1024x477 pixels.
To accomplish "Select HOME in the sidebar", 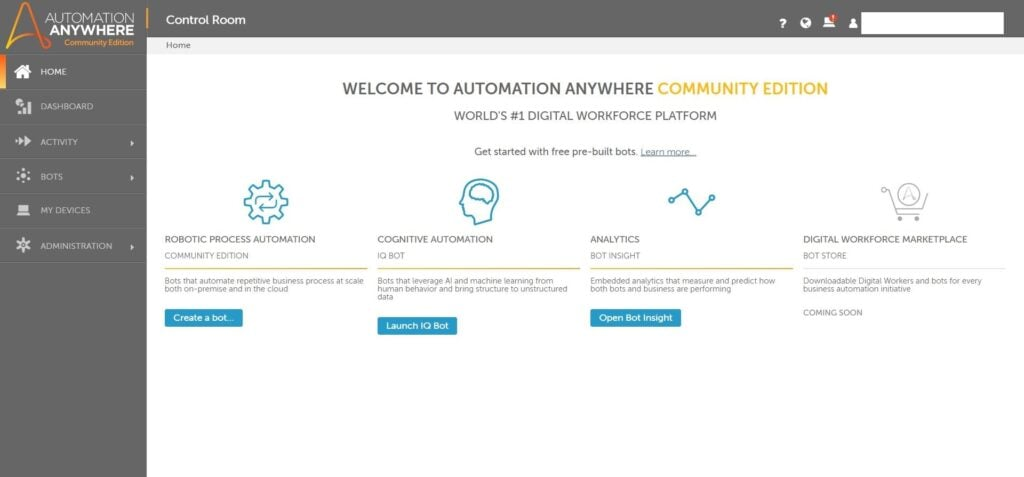I will 73,72.
